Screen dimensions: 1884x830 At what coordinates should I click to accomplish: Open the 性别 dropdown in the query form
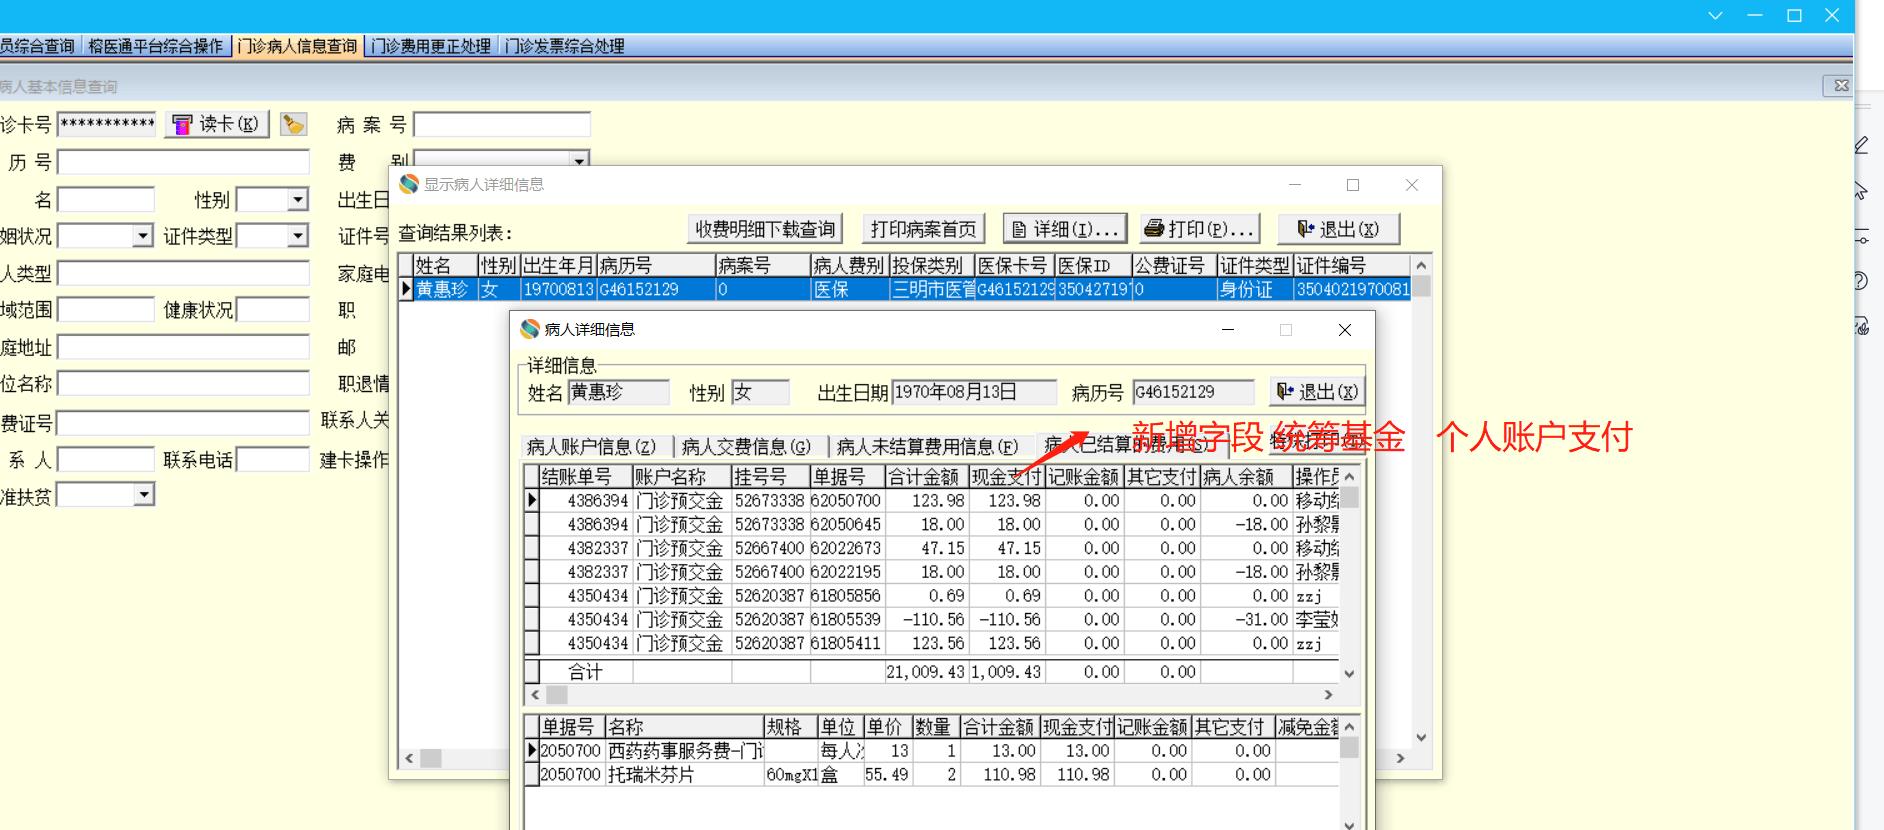pos(298,200)
